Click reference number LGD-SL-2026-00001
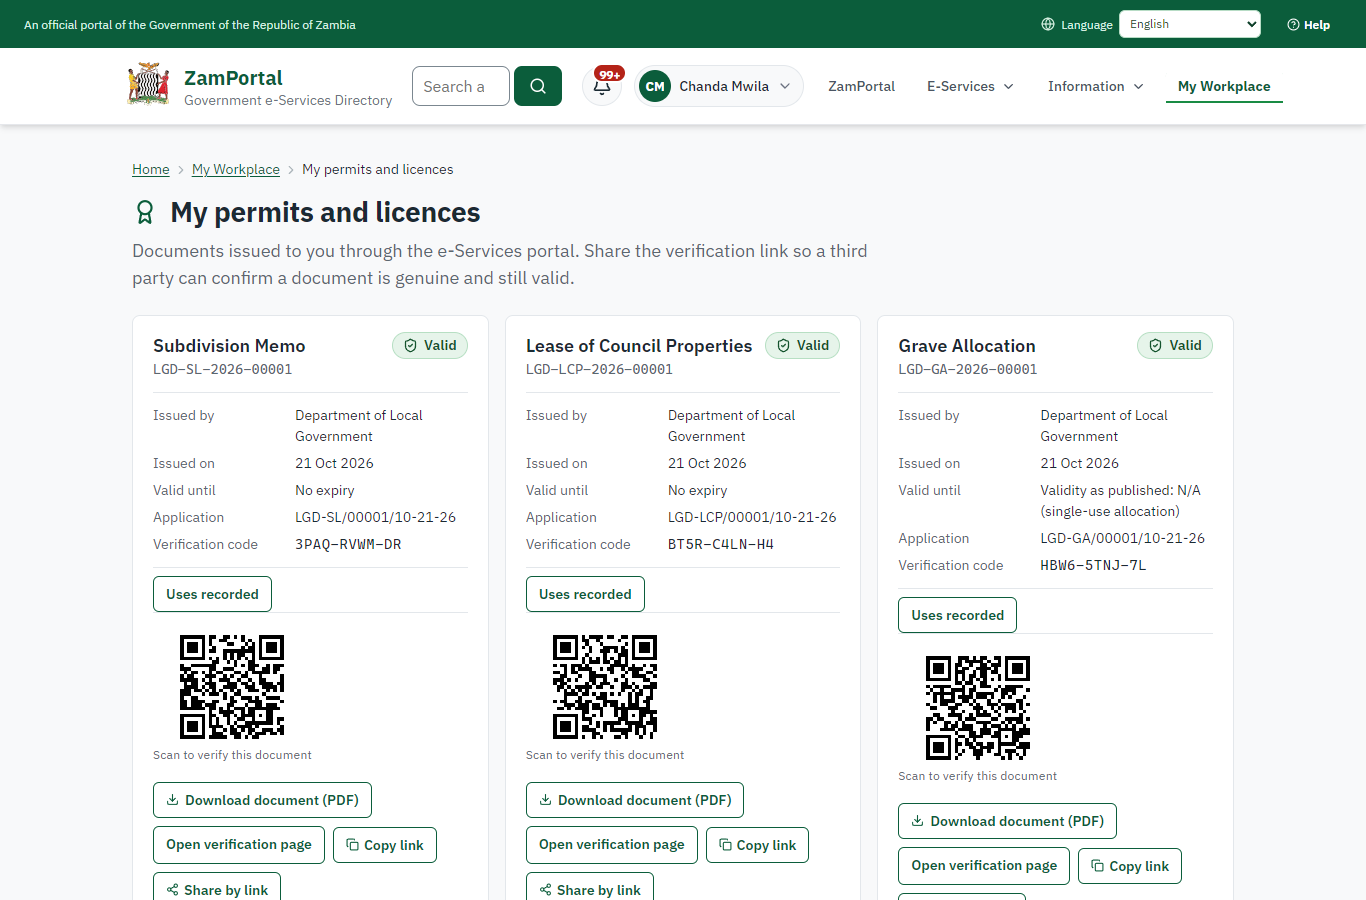Image resolution: width=1366 pixels, height=900 pixels. [x=223, y=369]
